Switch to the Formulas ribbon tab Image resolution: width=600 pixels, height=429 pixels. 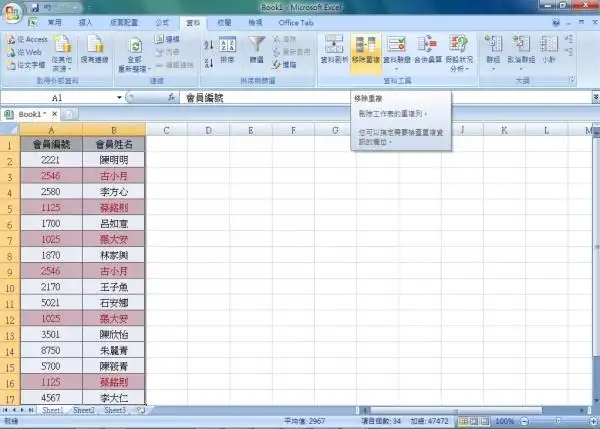(162, 23)
